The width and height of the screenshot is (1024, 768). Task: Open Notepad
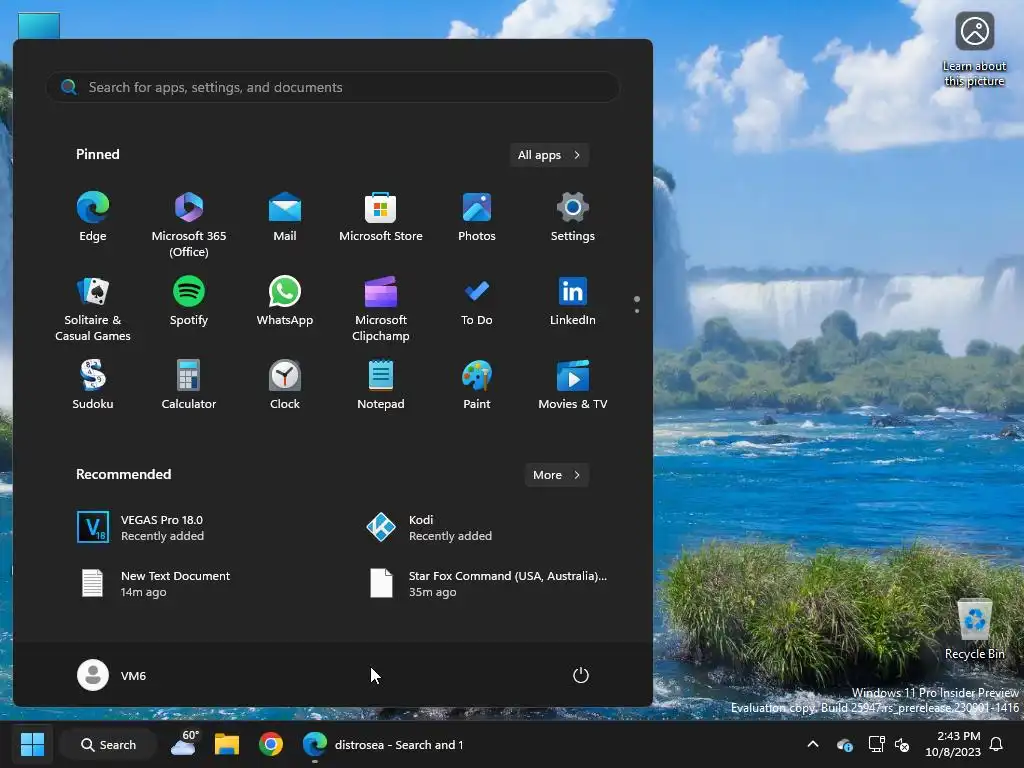[381, 385]
